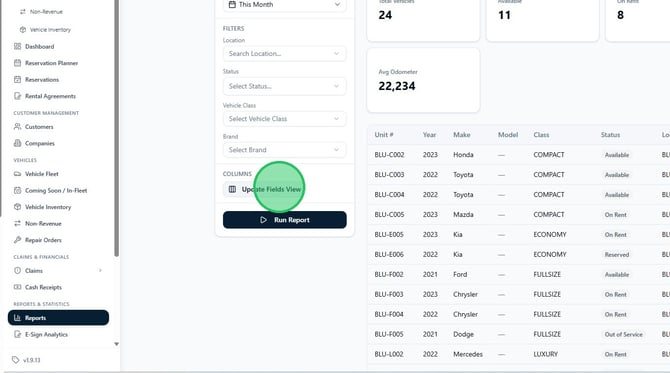Click the E-Sign Analytics icon
670x373 pixels.
click(x=18, y=335)
